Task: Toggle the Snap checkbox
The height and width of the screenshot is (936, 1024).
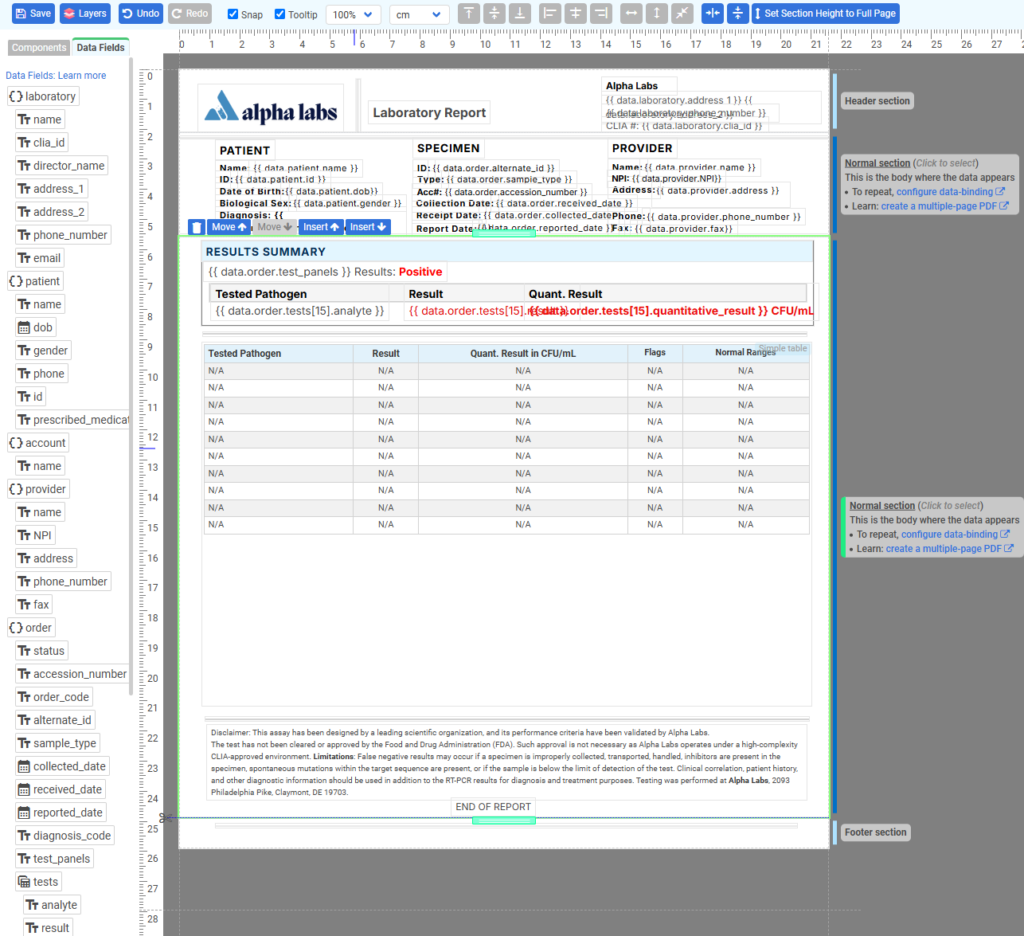Action: click(232, 14)
